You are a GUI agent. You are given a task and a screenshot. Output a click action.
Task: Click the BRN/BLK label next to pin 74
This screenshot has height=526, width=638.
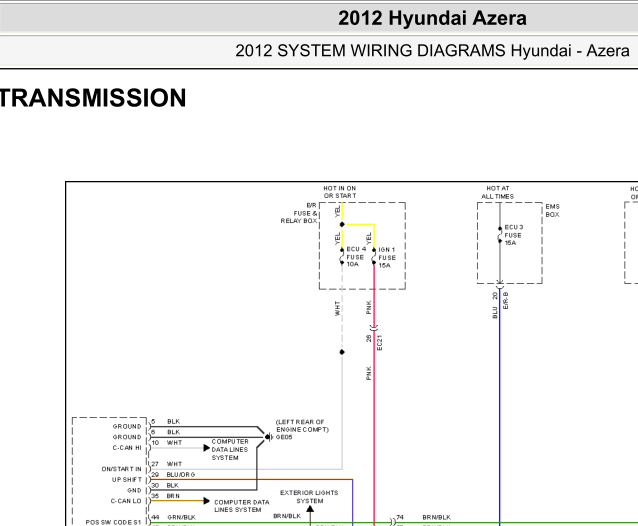(437, 517)
